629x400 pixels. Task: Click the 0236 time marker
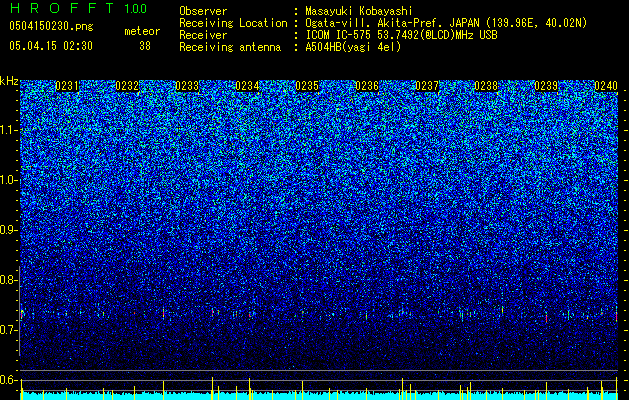point(367,86)
